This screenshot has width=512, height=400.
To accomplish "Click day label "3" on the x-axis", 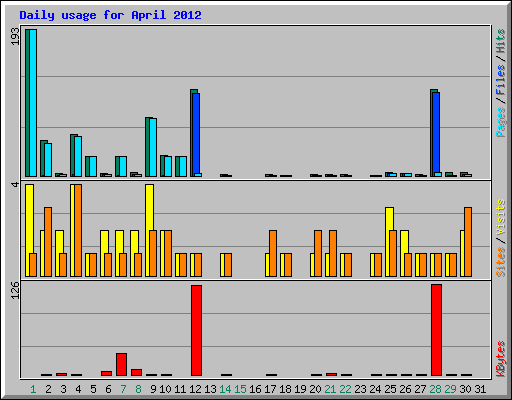I will 63,389.
